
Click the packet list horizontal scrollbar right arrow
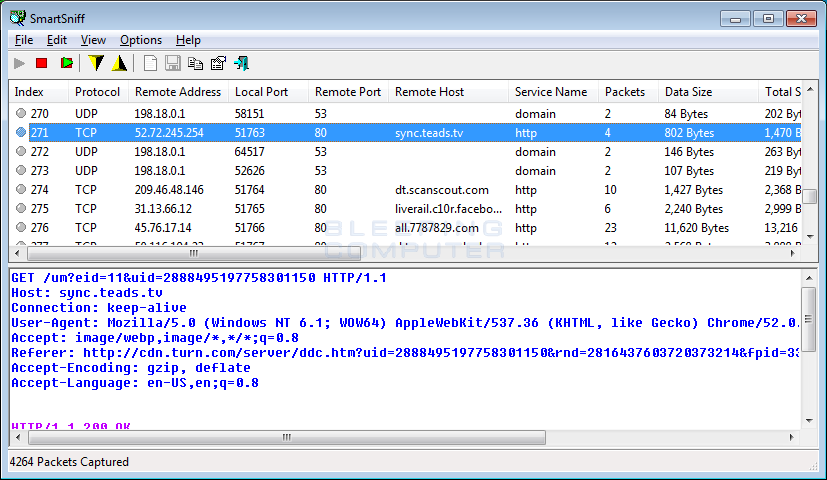(793, 254)
